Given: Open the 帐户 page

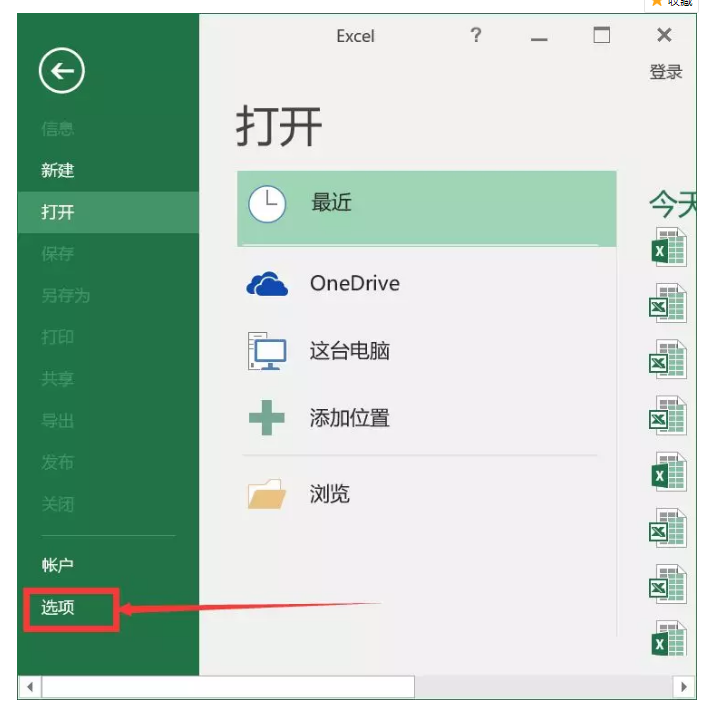Looking at the screenshot, I should (x=58, y=565).
